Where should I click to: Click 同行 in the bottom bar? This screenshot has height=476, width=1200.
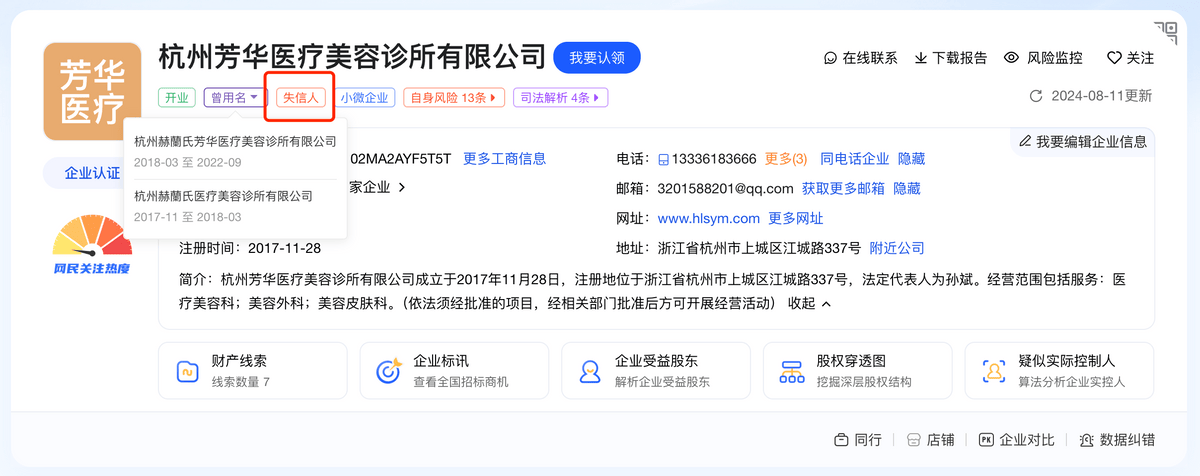868,440
